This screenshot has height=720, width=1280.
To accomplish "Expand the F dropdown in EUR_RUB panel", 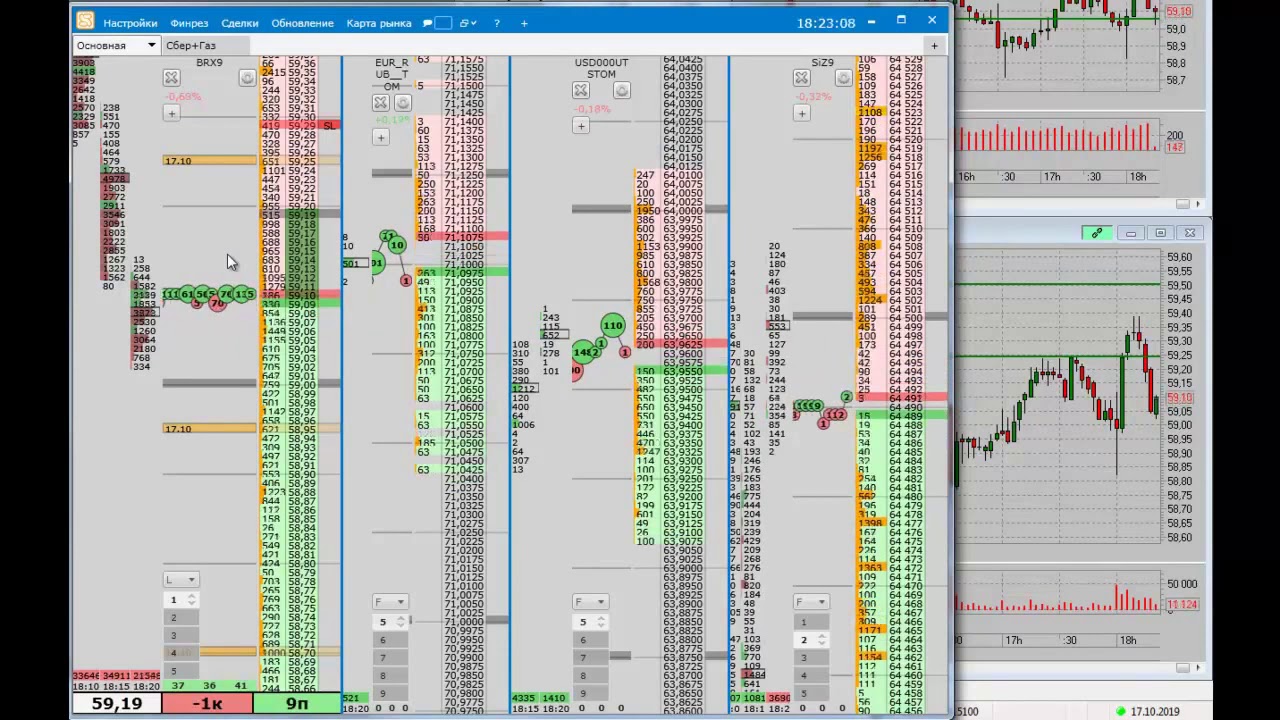I will click(x=390, y=601).
